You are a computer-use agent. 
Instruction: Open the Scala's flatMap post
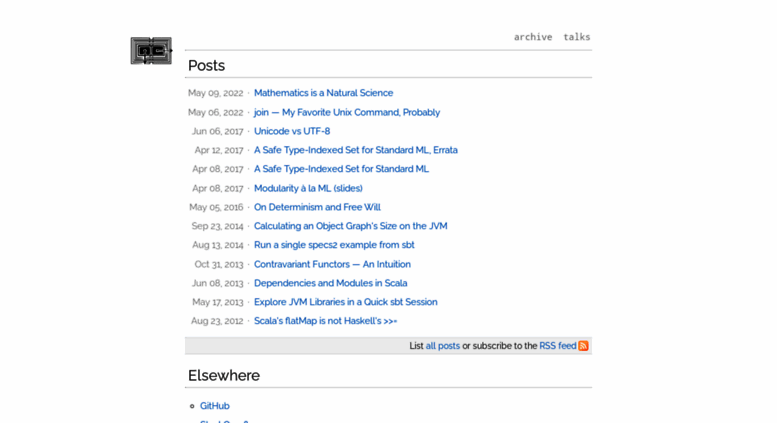pos(326,321)
